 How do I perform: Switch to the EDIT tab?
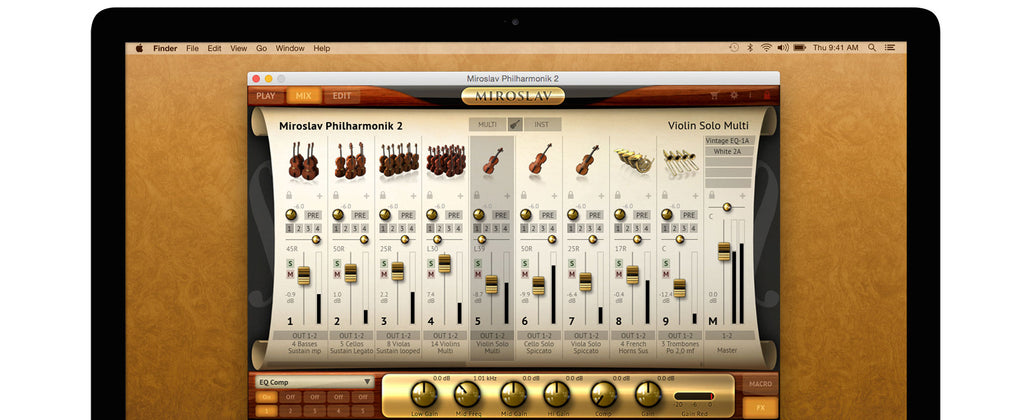click(x=342, y=96)
